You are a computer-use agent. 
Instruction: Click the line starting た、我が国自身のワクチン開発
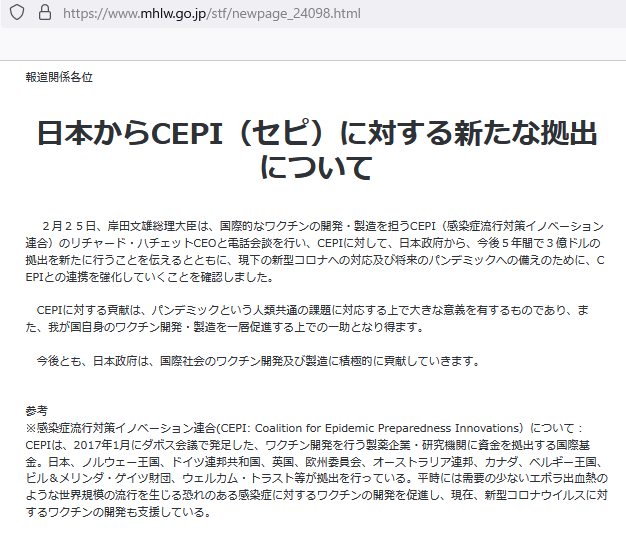pyautogui.click(x=225, y=327)
